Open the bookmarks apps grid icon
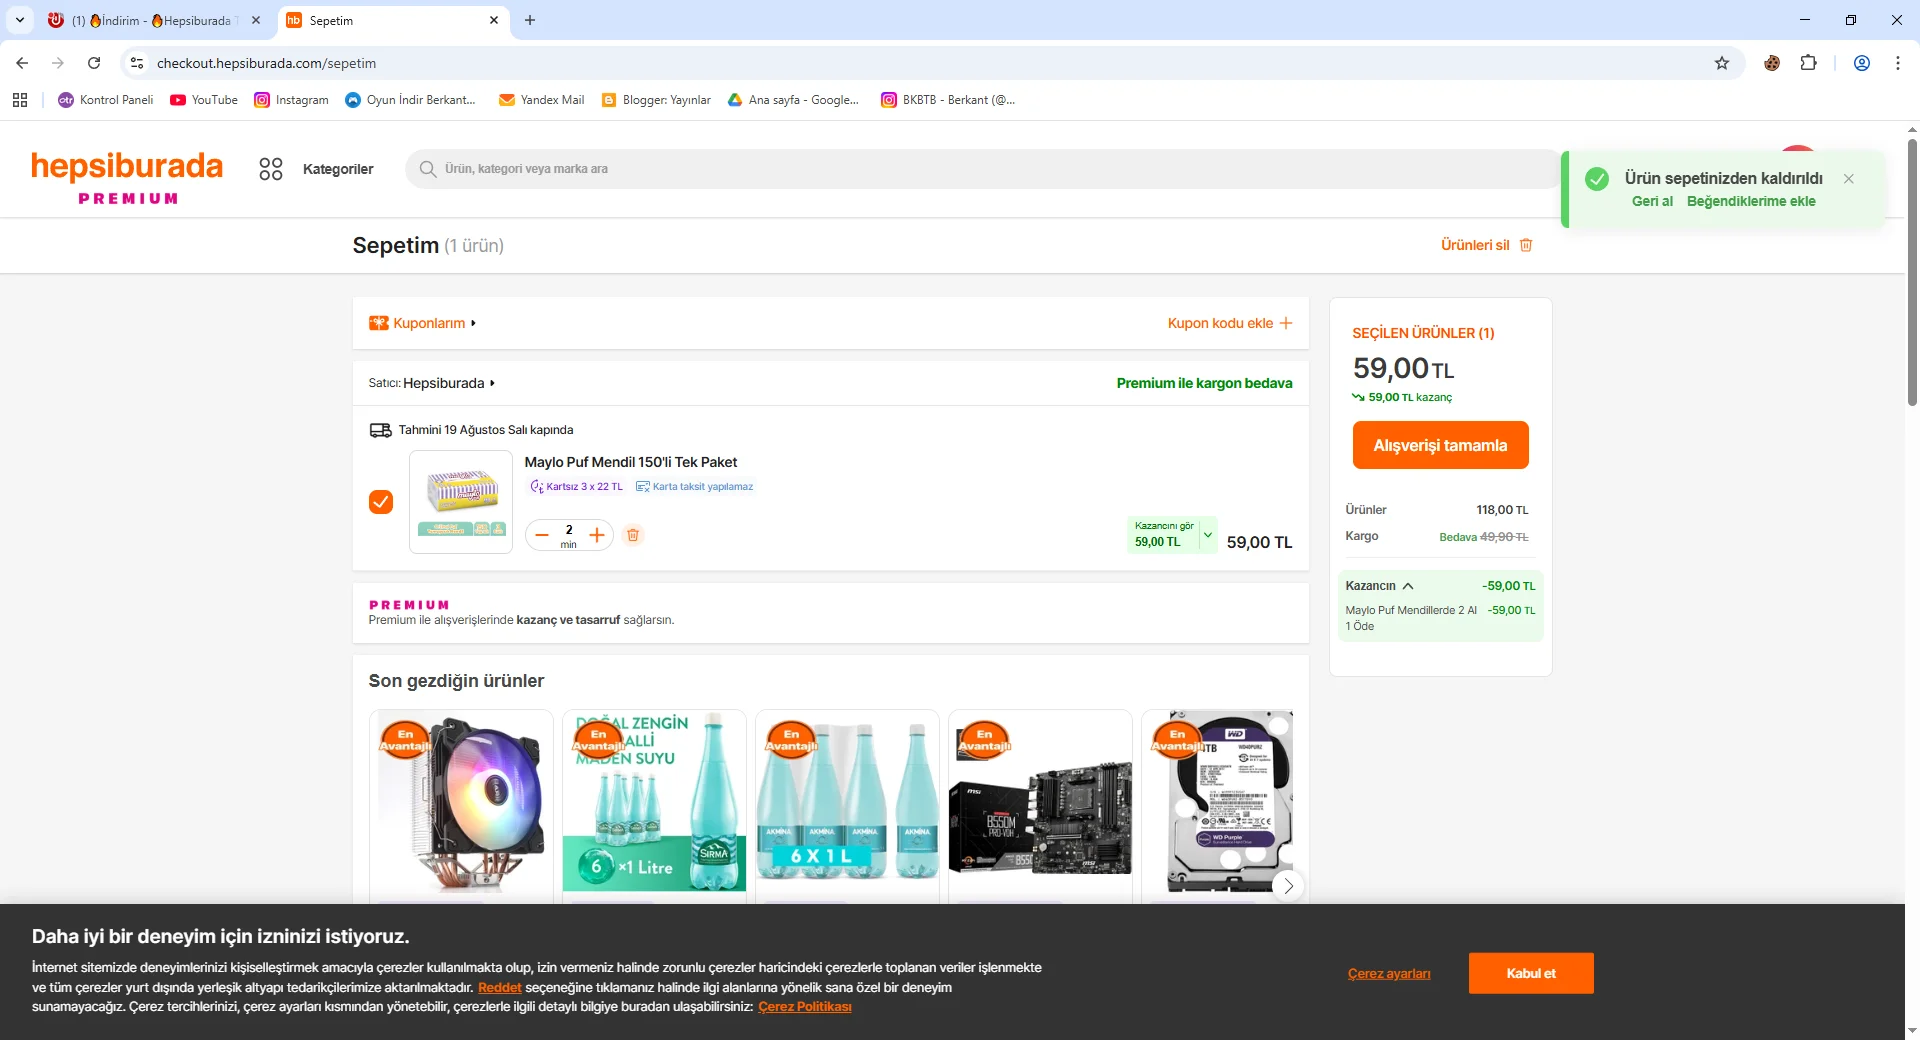1920x1040 pixels. pos(20,100)
